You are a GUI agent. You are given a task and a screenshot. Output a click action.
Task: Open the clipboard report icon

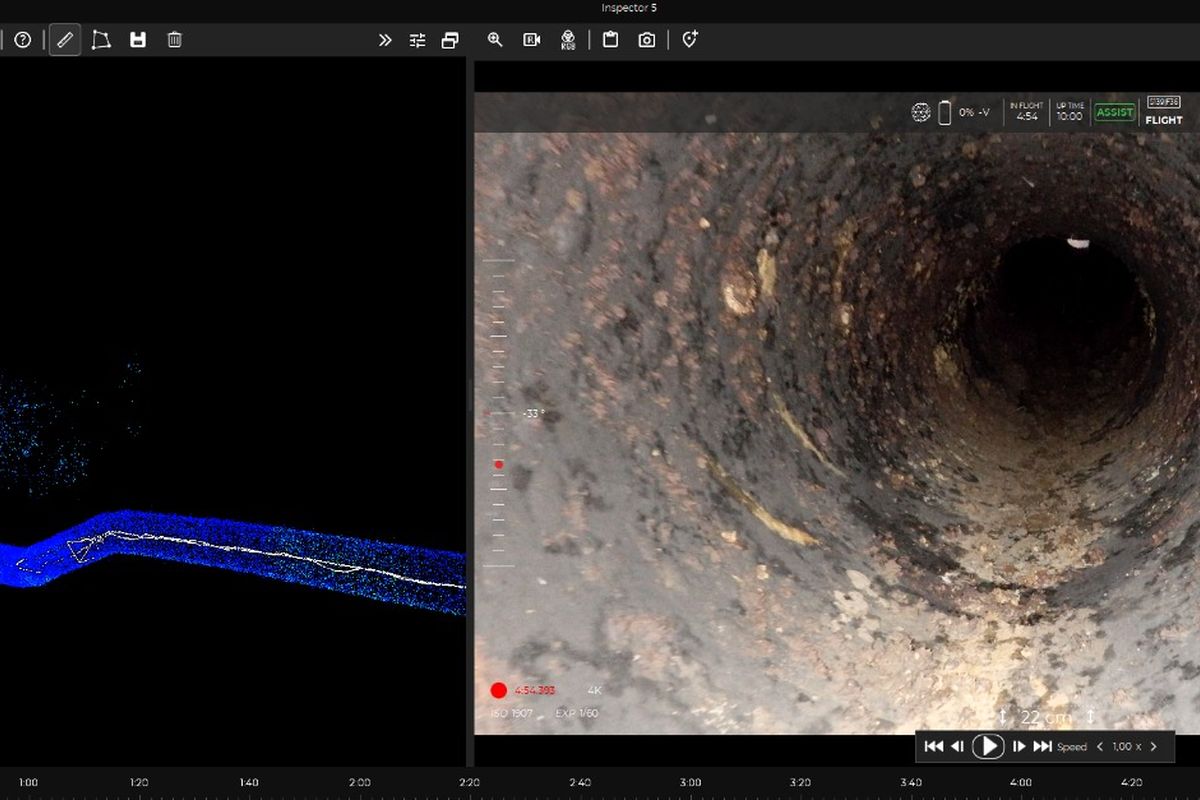(x=610, y=40)
